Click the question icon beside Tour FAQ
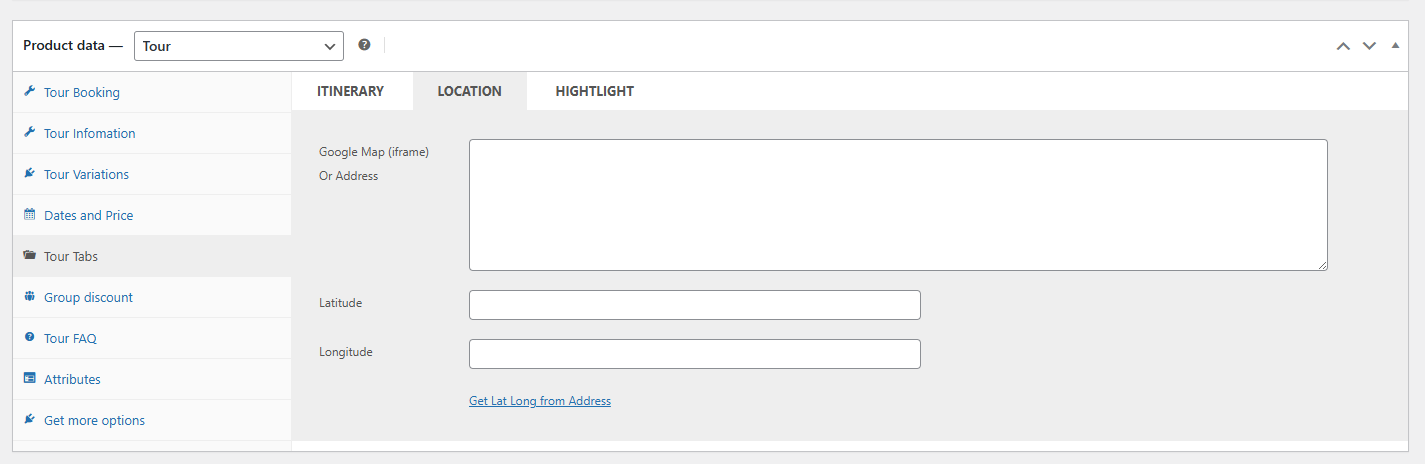 [29, 338]
